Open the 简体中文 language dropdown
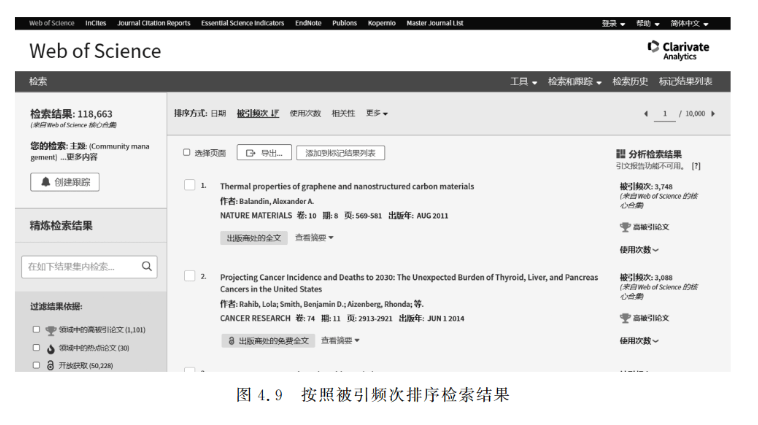Image resolution: width=758 pixels, height=425 pixels. coord(689,23)
